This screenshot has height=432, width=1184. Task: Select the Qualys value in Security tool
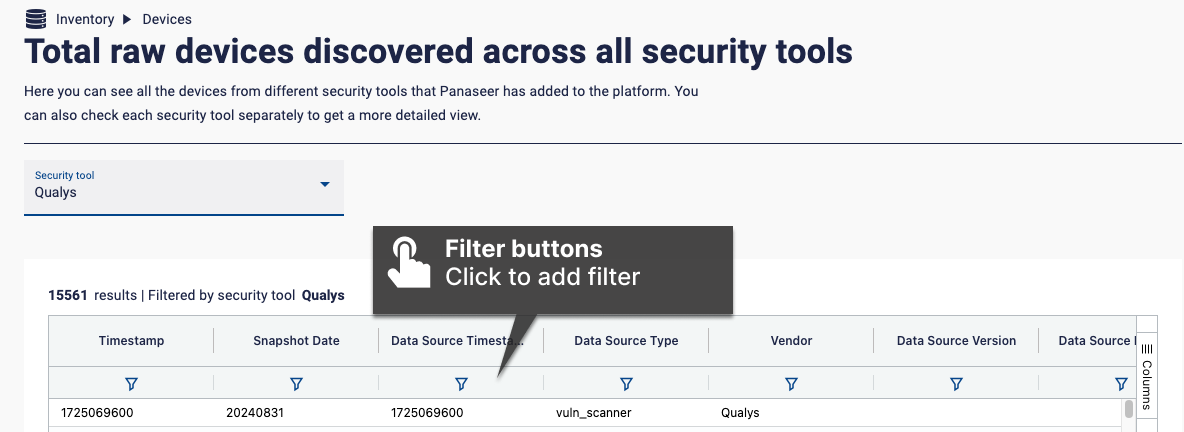point(56,192)
